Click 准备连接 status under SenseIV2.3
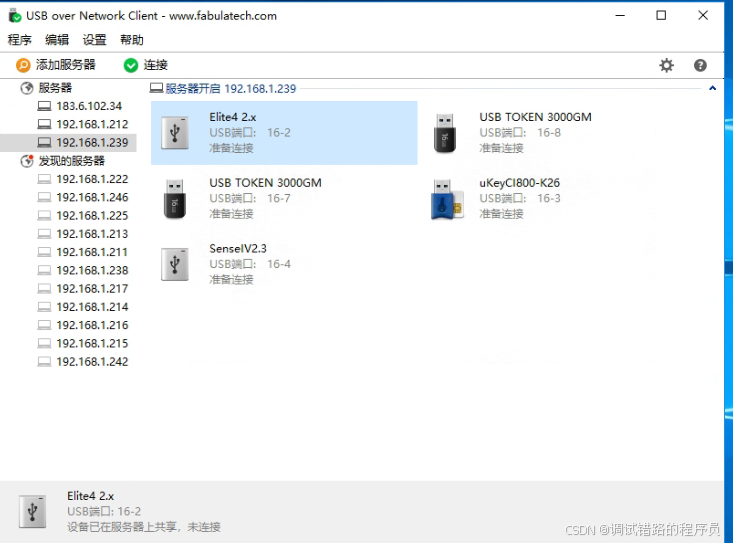 coord(231,279)
